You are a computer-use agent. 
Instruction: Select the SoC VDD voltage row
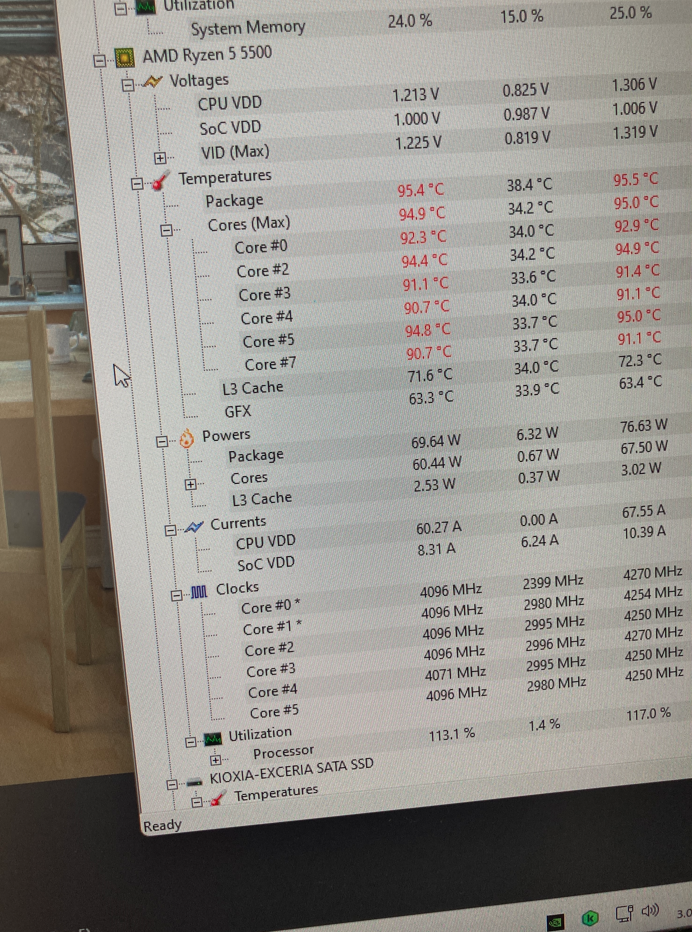pyautogui.click(x=230, y=128)
